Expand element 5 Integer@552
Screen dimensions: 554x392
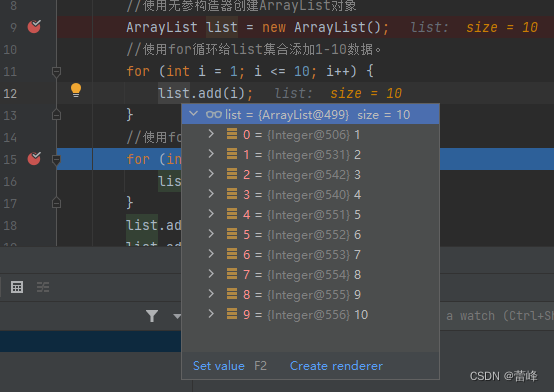pos(211,234)
